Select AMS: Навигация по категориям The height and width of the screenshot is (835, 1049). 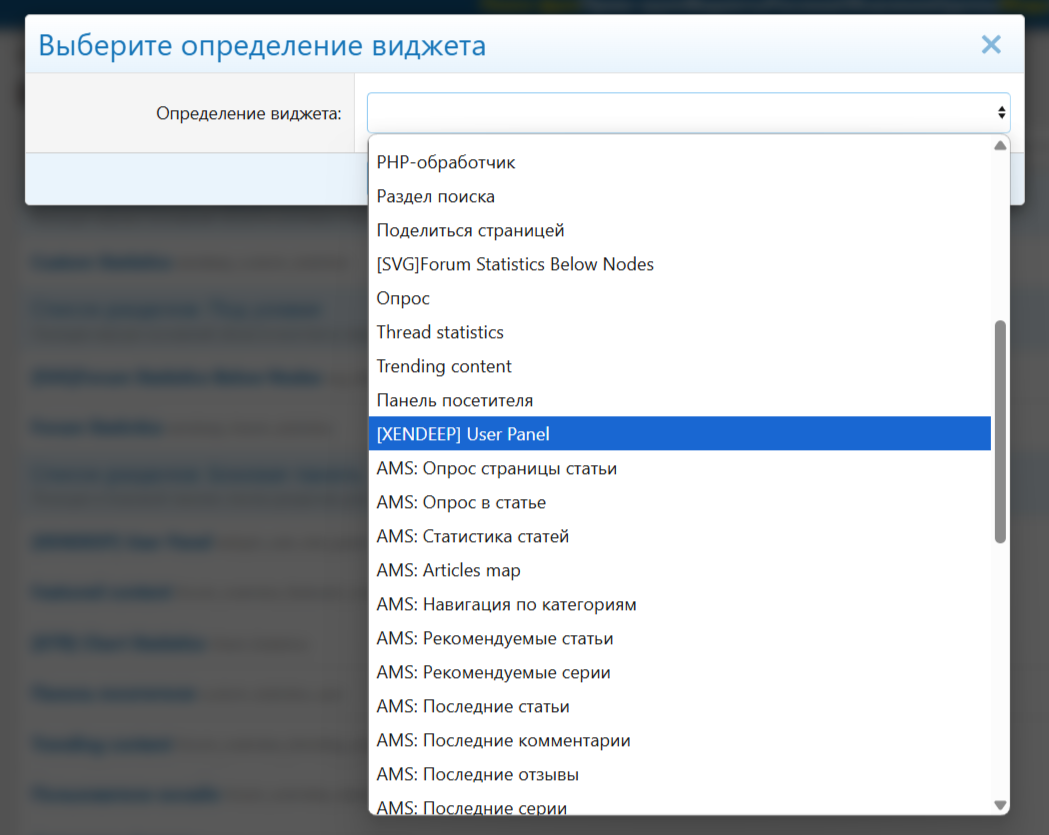coord(506,604)
